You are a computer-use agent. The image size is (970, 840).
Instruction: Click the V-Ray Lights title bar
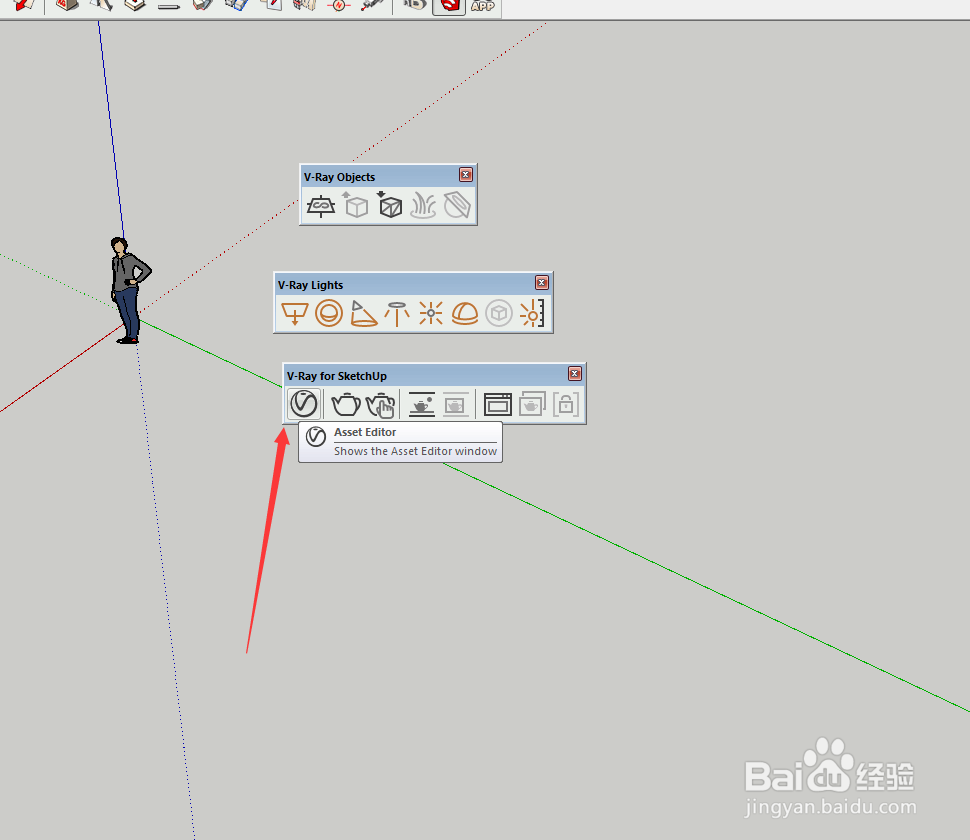click(x=413, y=285)
